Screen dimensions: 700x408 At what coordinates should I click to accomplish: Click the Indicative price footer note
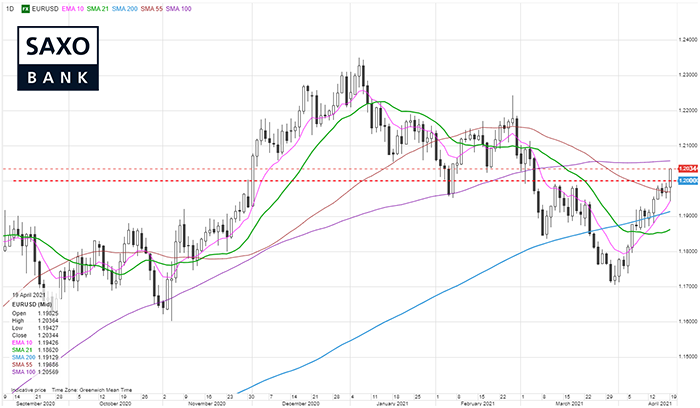point(28,390)
